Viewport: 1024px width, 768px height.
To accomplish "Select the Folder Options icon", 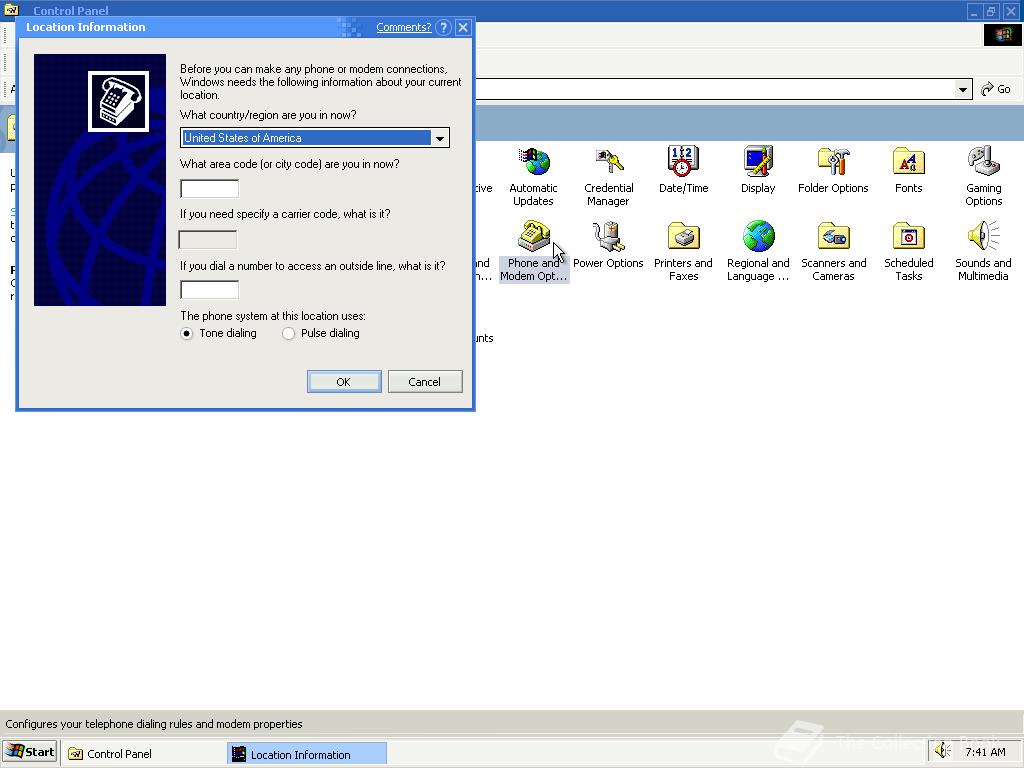I will (x=833, y=170).
